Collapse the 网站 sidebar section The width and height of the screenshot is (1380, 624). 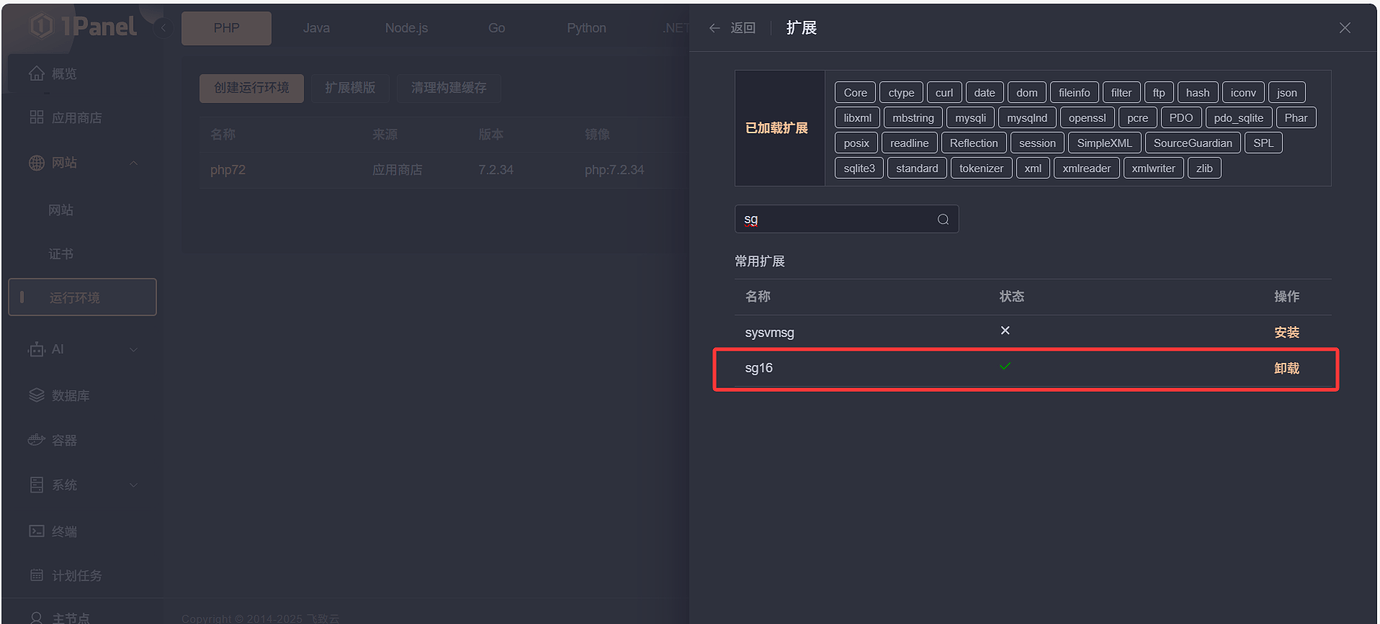click(x=134, y=162)
